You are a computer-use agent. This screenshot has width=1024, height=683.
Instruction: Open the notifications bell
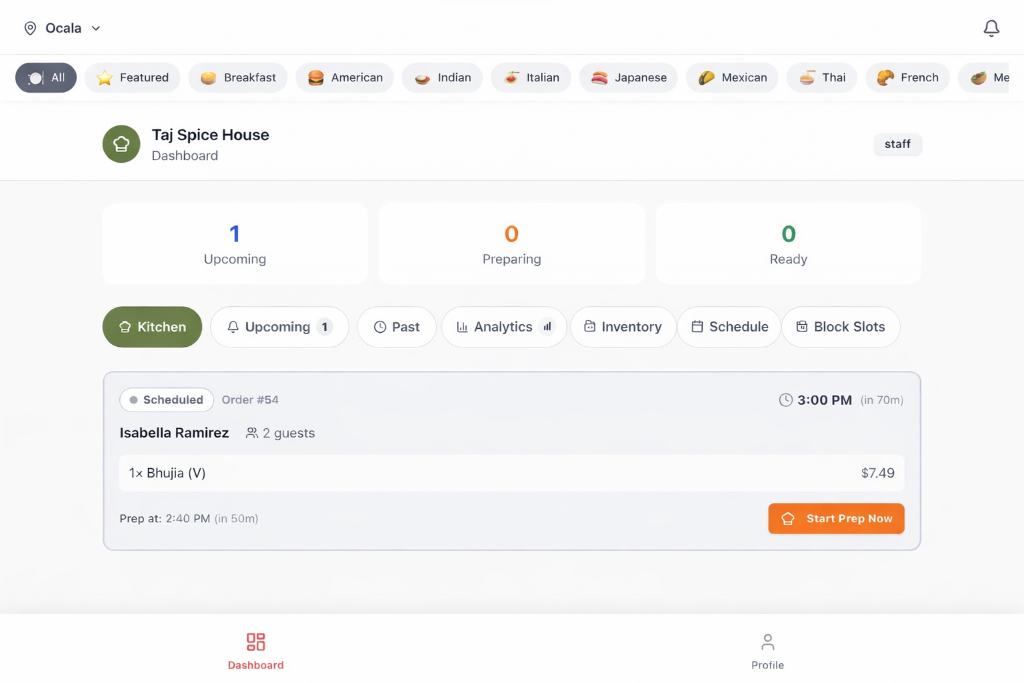(991, 28)
